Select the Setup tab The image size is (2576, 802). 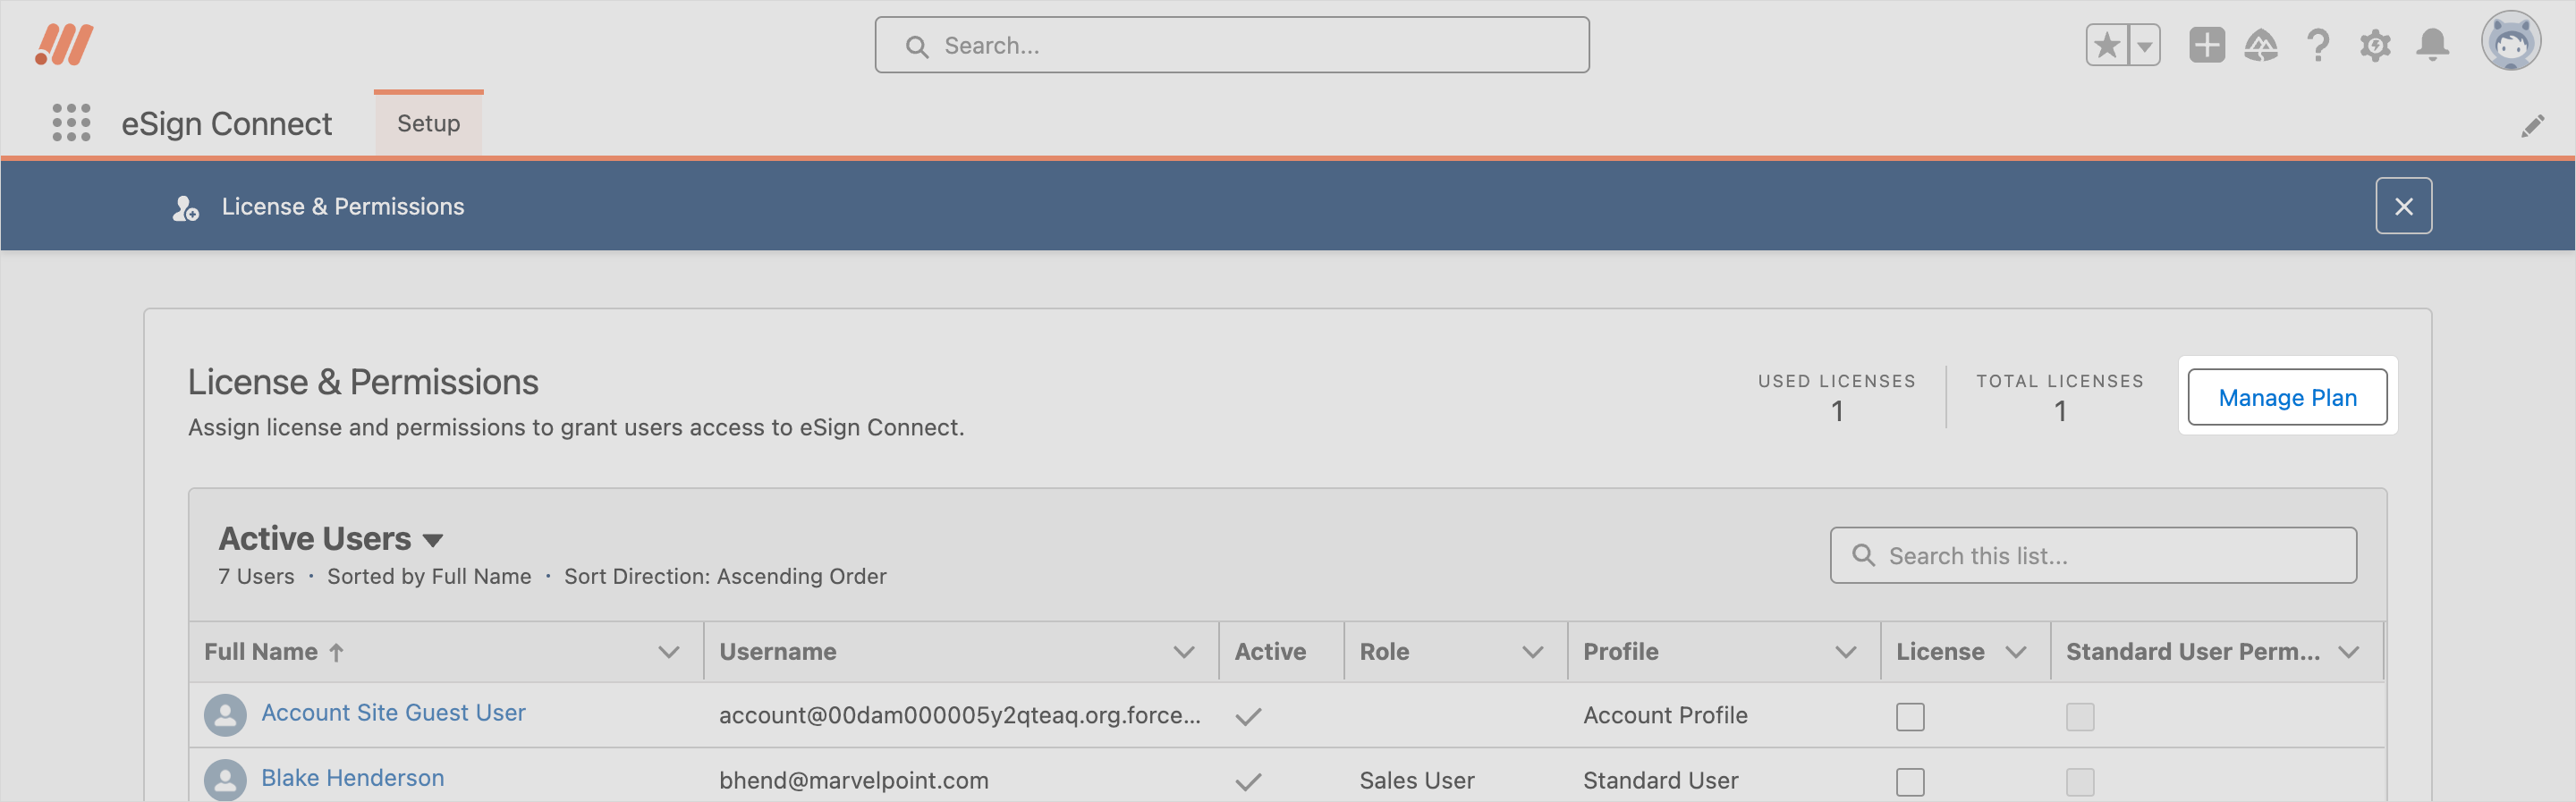pos(428,123)
